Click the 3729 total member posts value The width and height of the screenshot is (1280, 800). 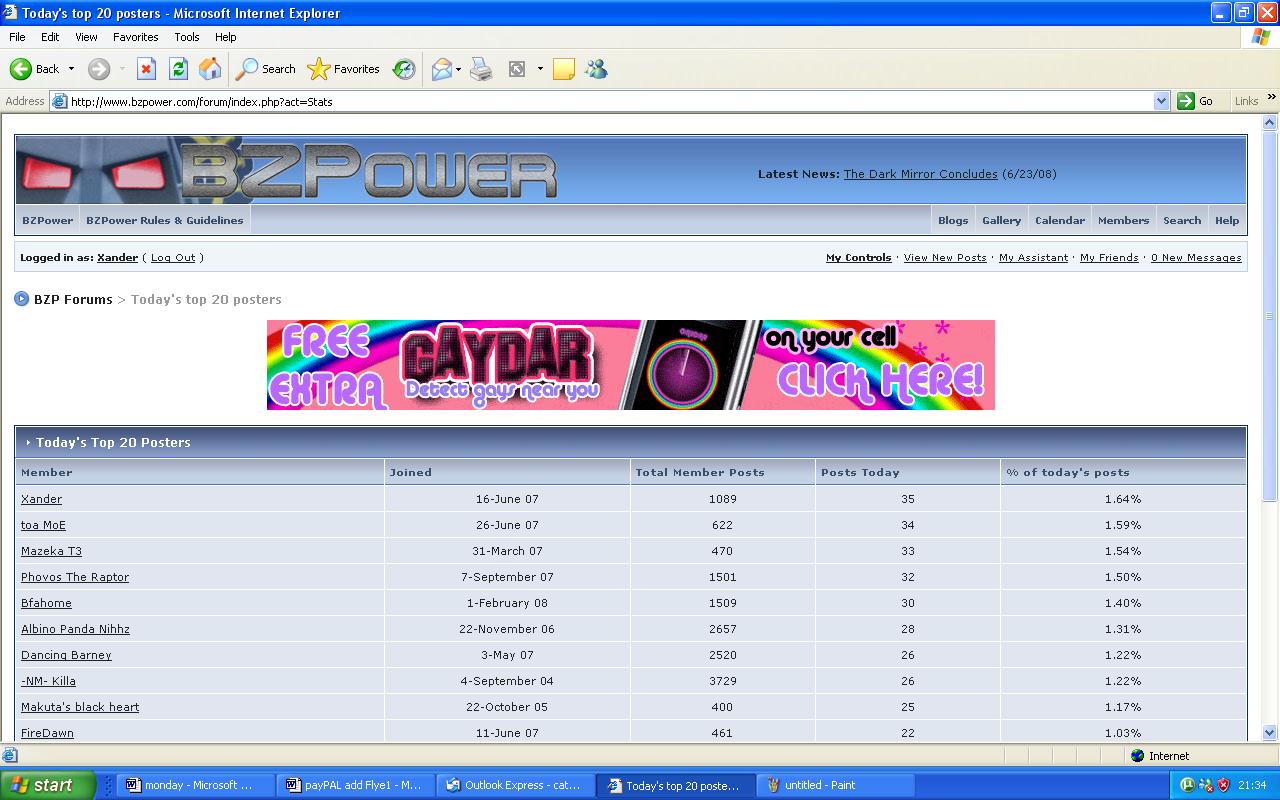coord(723,681)
